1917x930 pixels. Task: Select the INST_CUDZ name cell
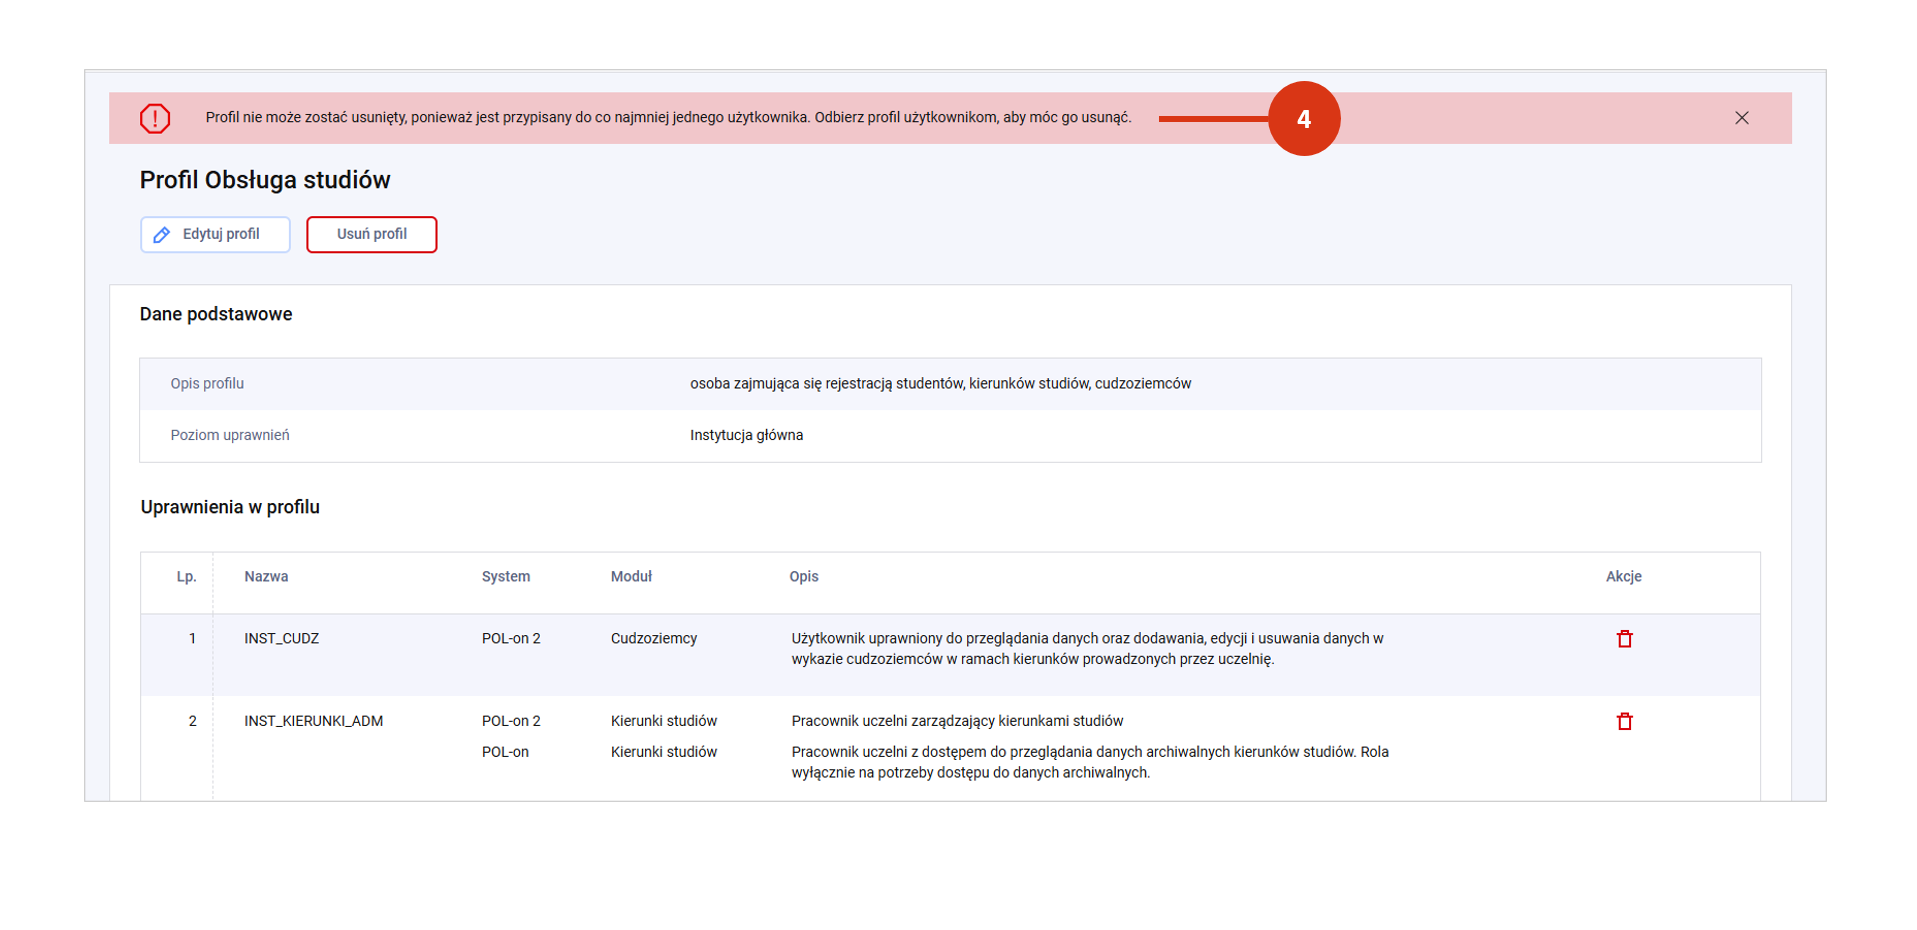coord(282,638)
